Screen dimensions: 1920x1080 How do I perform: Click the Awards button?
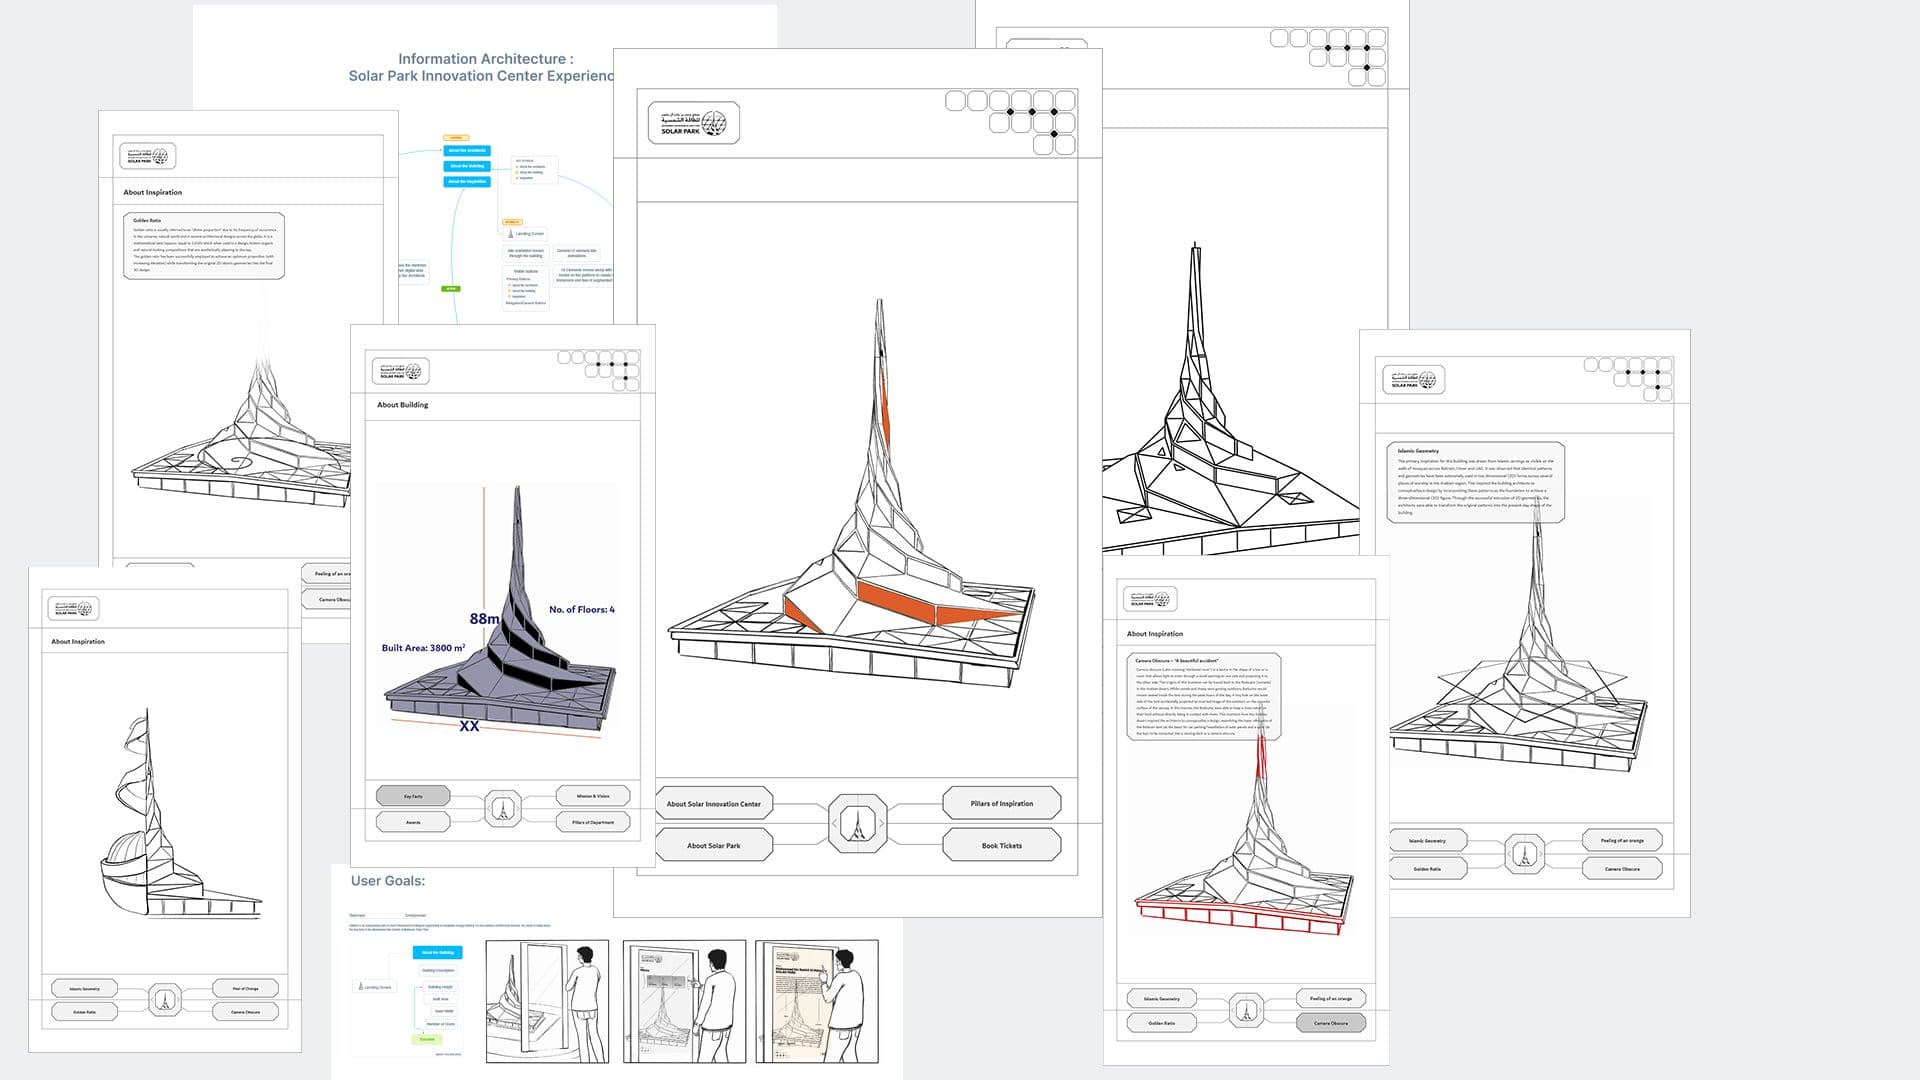pyautogui.click(x=413, y=822)
